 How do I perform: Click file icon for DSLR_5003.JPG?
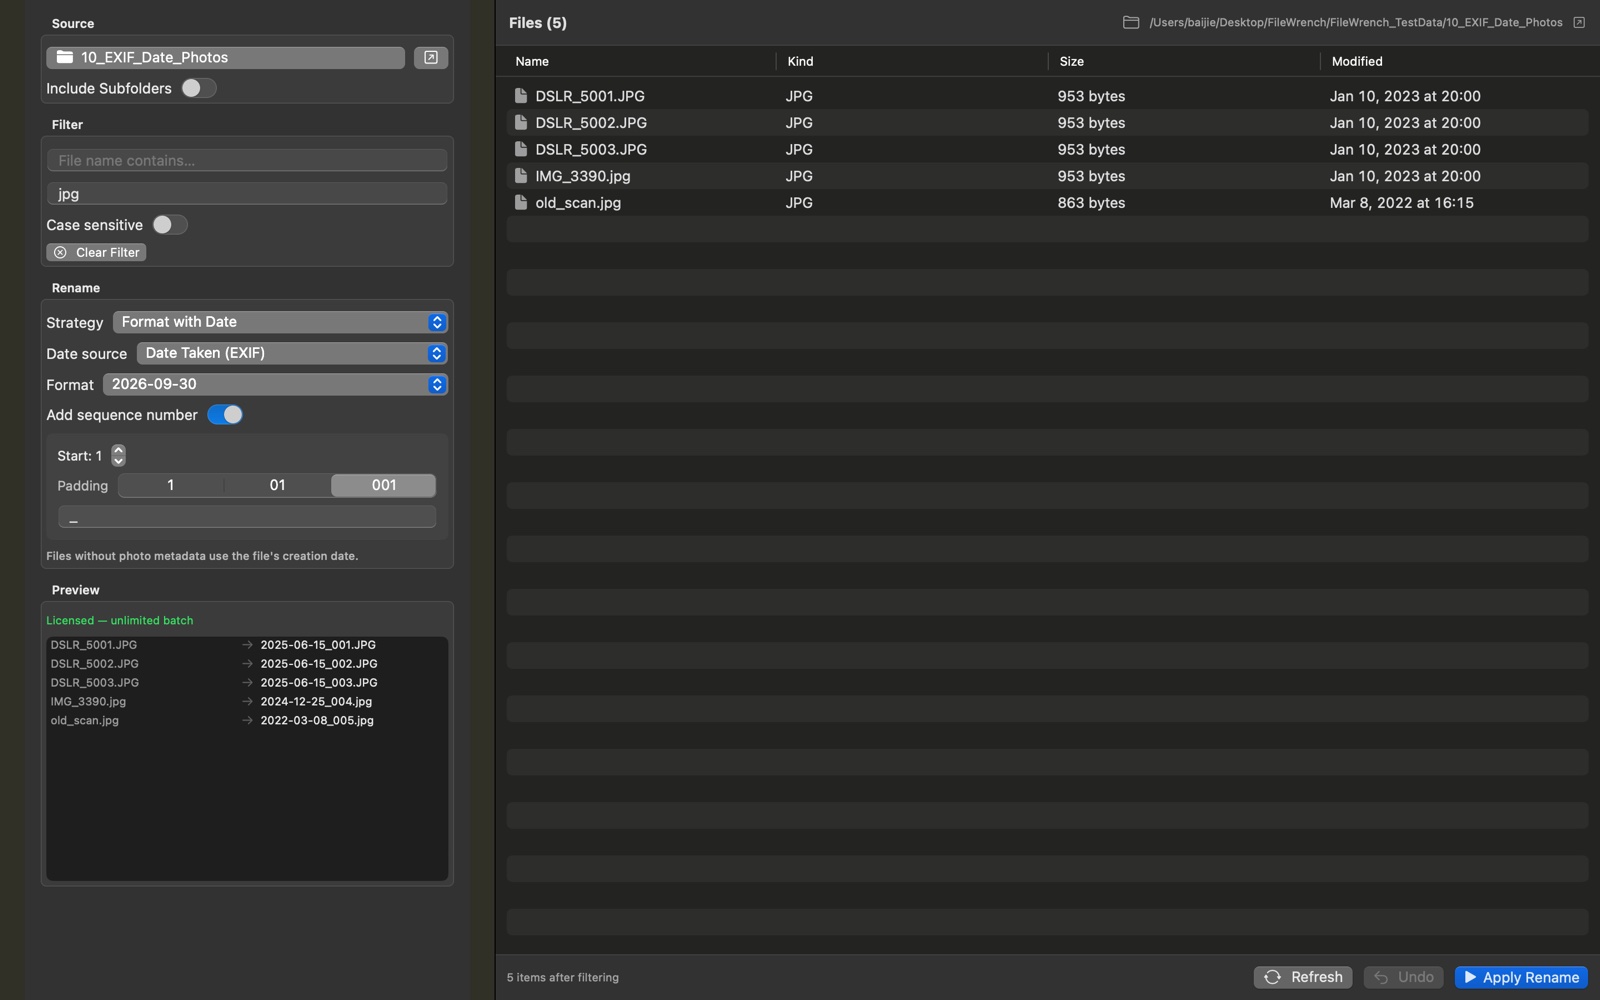pos(521,149)
